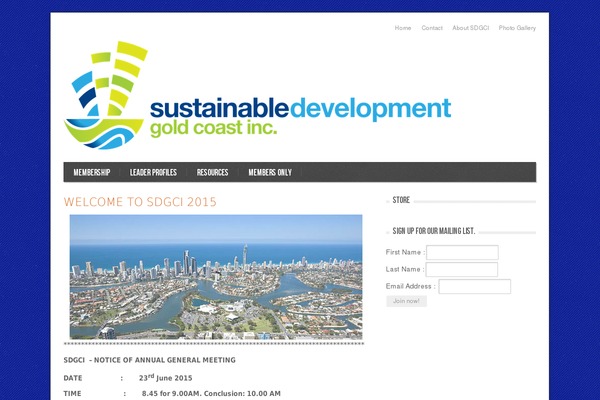Screen dimensions: 600x400
Task: Select Leader Profiles in the navigation bar
Action: click(x=153, y=173)
